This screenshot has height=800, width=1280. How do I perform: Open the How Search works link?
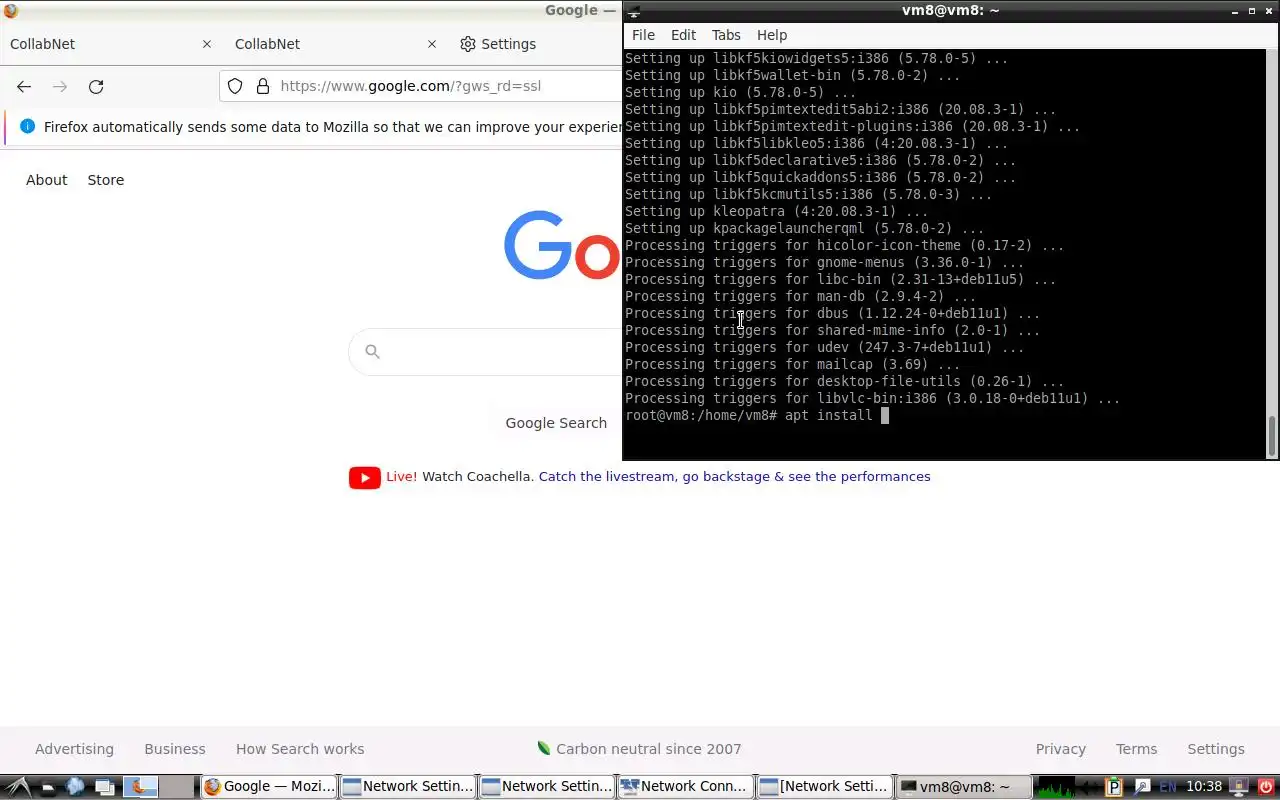tap(300, 749)
